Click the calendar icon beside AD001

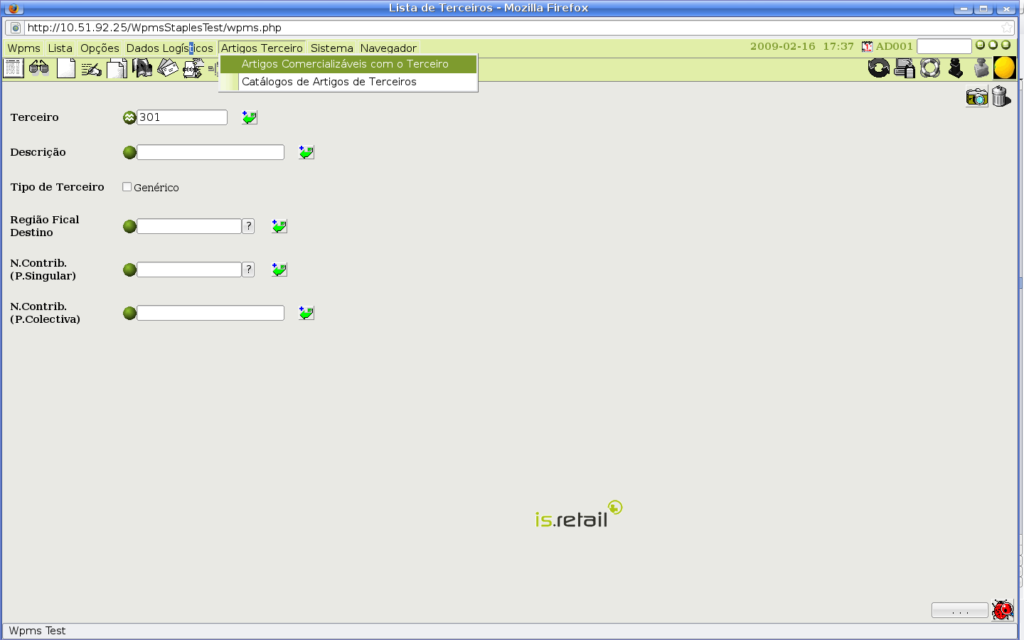coord(867,46)
